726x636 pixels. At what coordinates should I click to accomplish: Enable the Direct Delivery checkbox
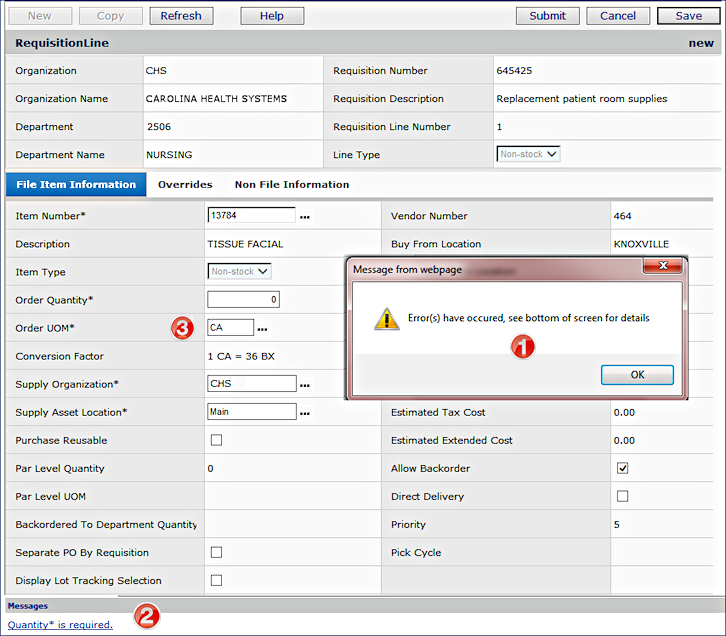coord(622,496)
